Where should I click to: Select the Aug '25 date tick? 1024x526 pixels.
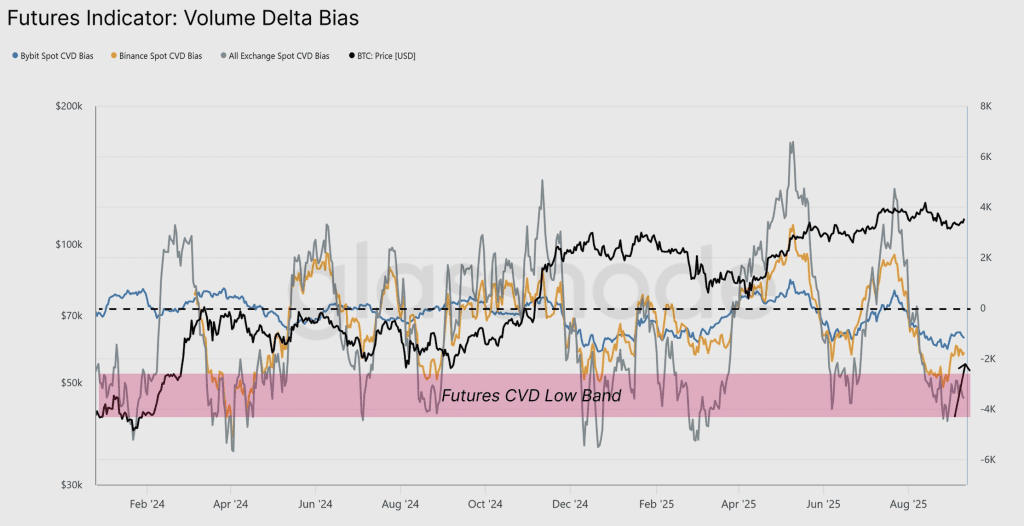point(906,506)
